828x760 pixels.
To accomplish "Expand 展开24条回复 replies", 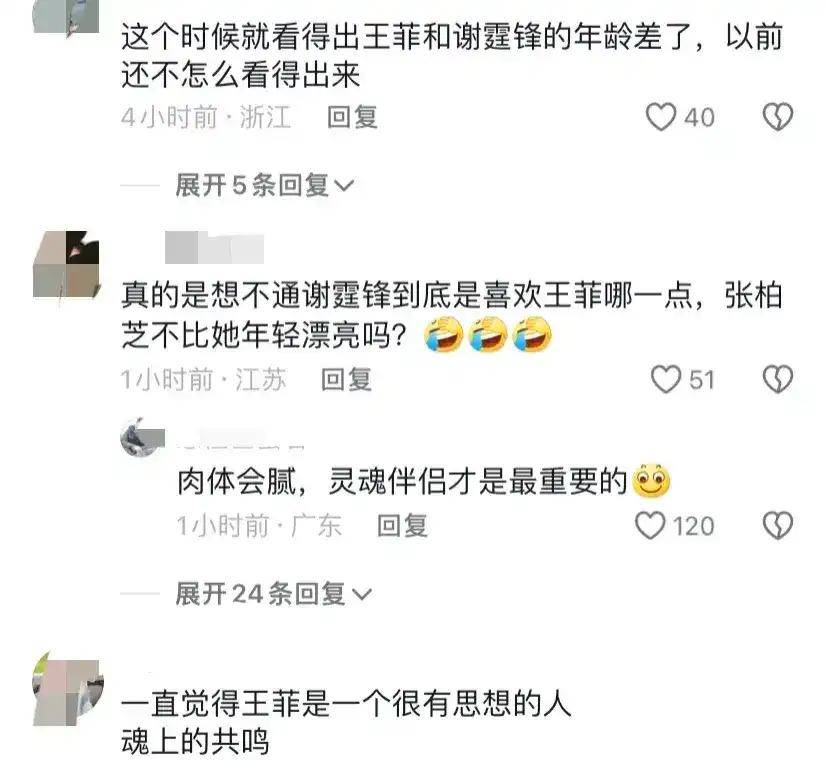I will pos(274,594).
